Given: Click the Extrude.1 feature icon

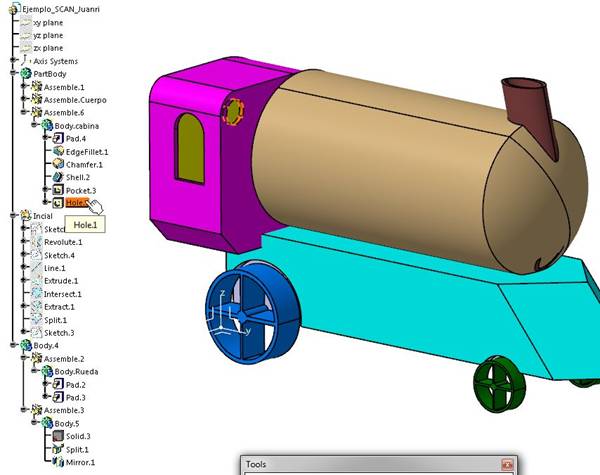Looking at the screenshot, I should (35, 281).
